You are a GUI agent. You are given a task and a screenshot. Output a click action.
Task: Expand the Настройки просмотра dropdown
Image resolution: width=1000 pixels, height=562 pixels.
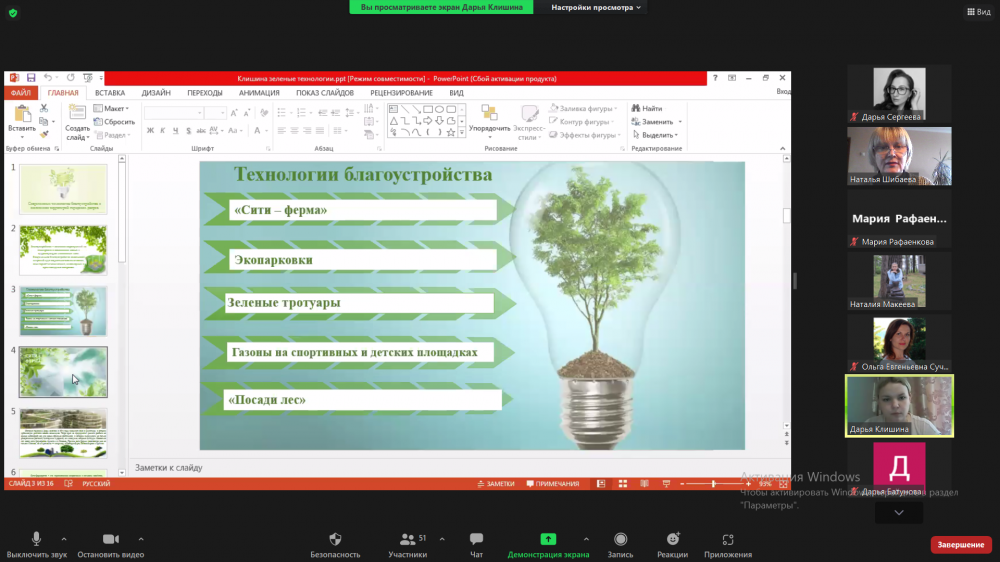(597, 7)
